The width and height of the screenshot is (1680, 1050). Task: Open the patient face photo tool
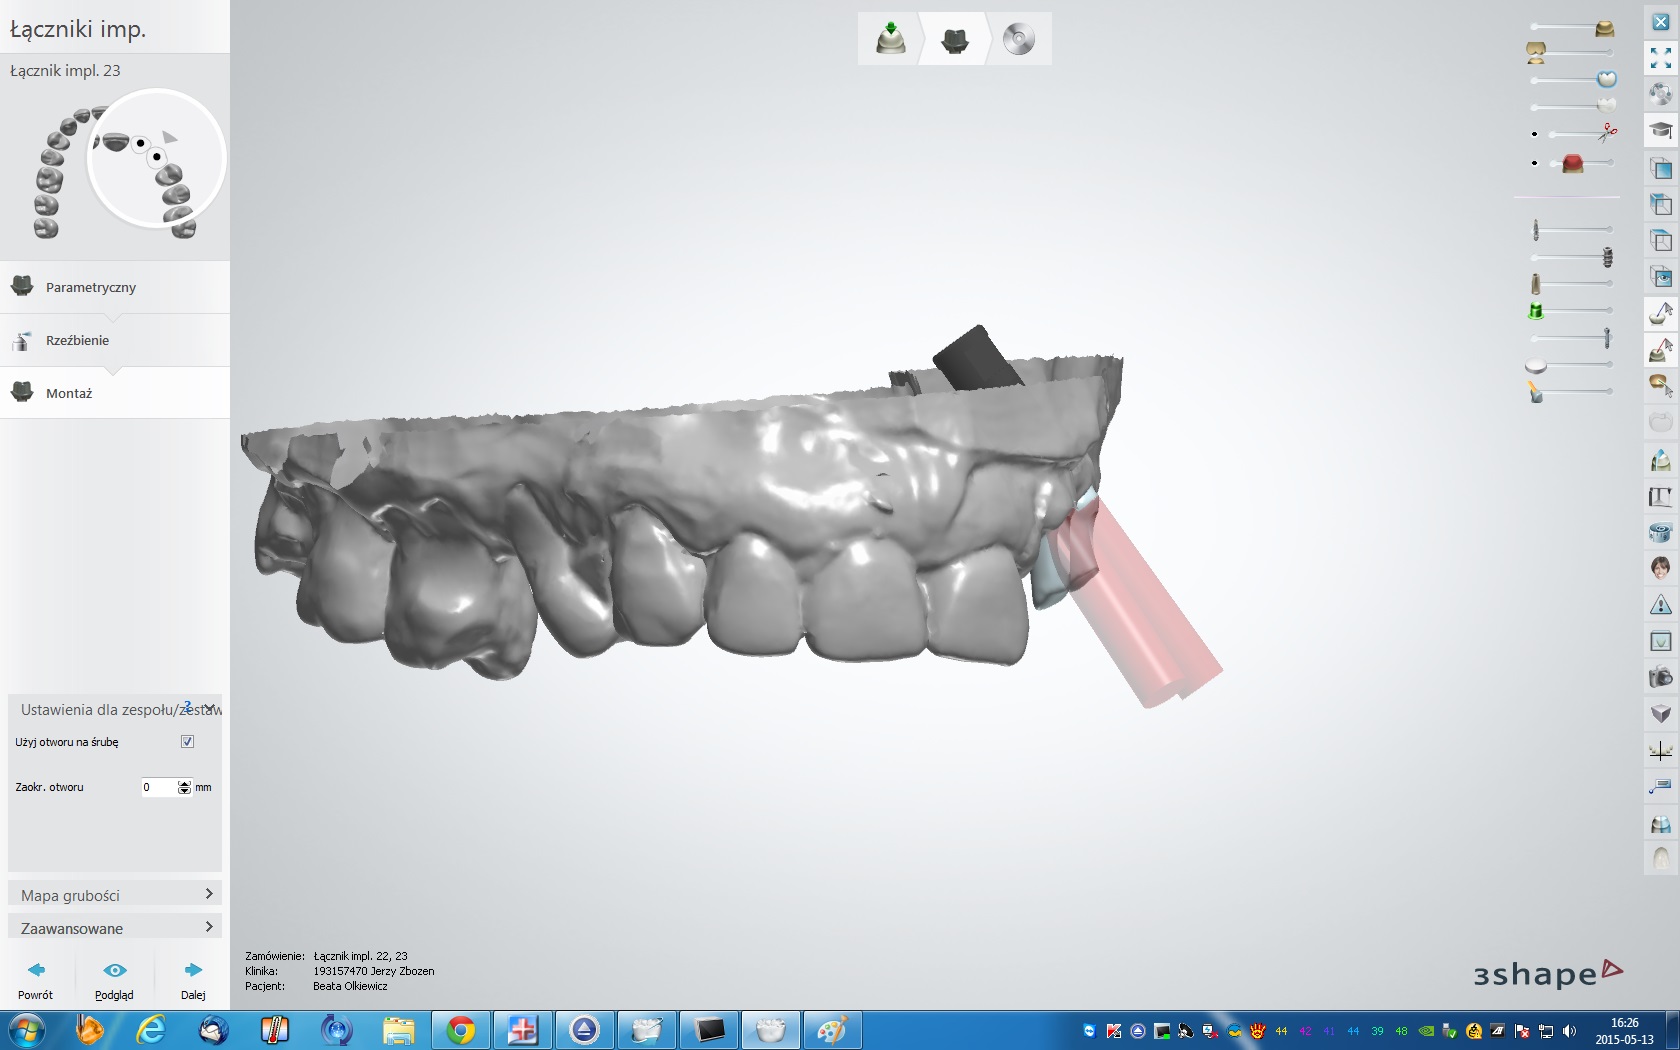tap(1660, 568)
